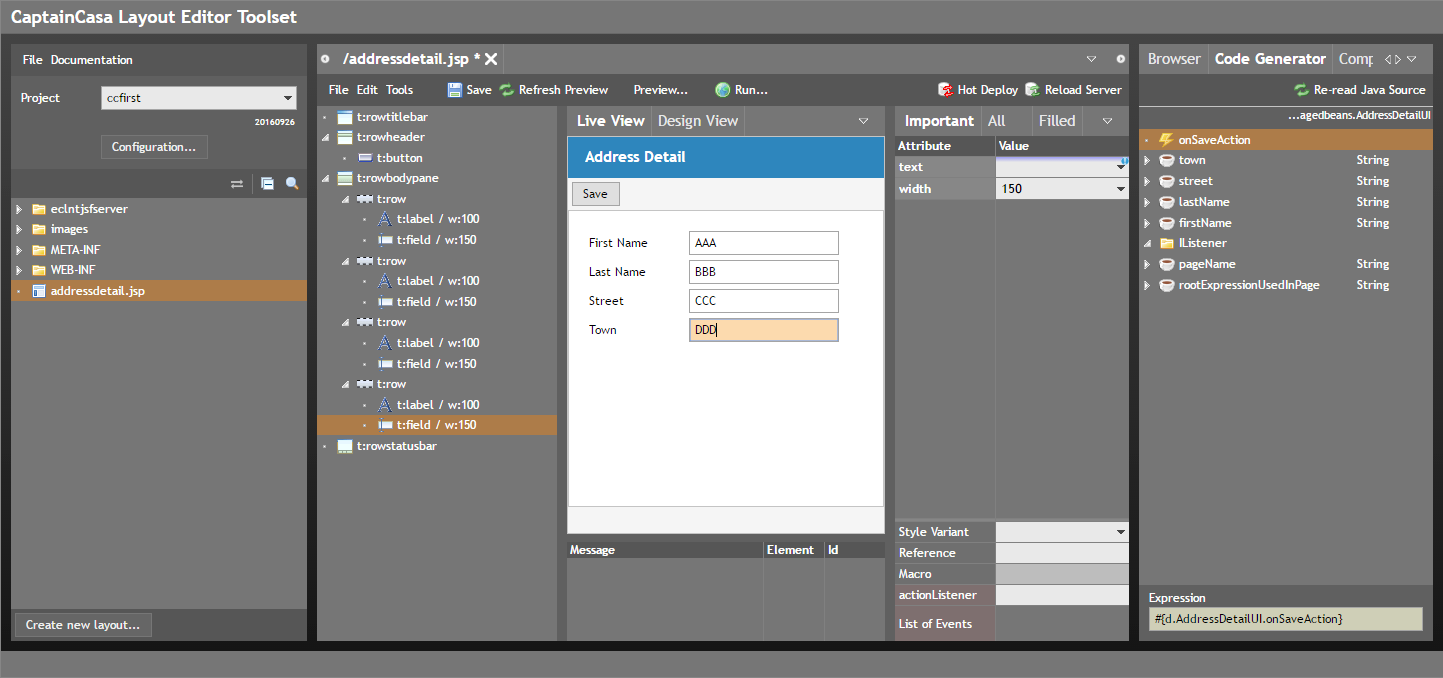
Task: Close the /addressdetail.jsp tab
Action: [x=491, y=59]
